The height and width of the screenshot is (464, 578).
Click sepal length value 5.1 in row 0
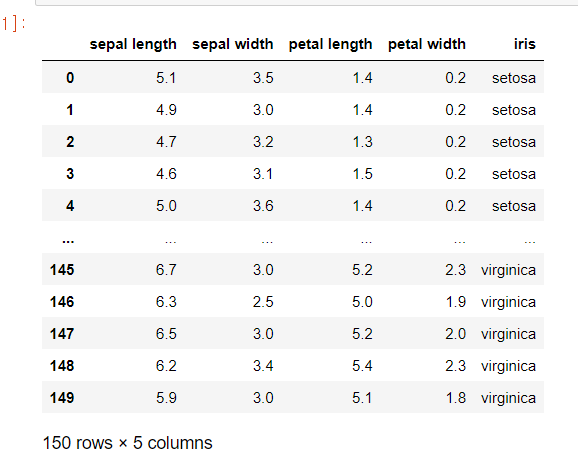click(x=166, y=78)
